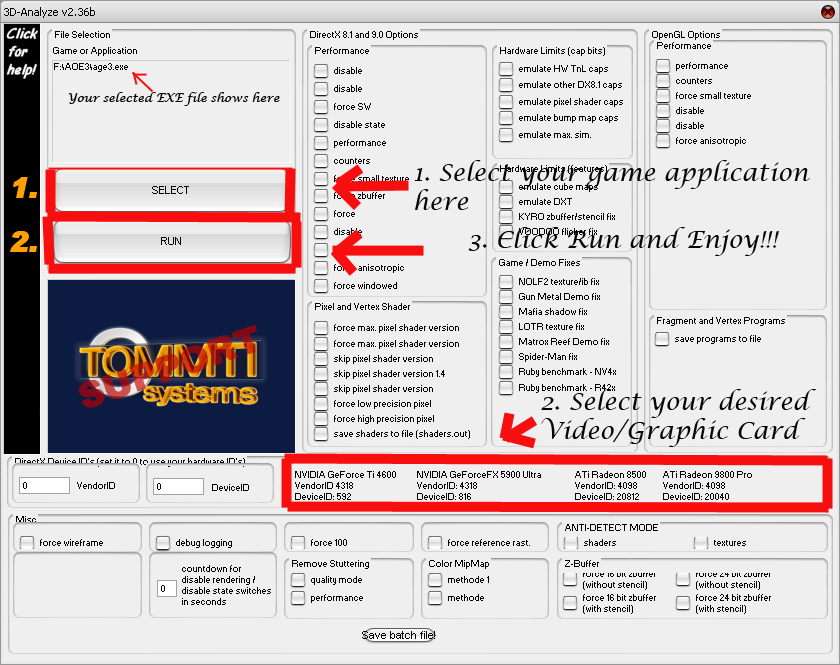
Task: Check 'save shaders to file (shaders.out)'
Action: (x=321, y=434)
